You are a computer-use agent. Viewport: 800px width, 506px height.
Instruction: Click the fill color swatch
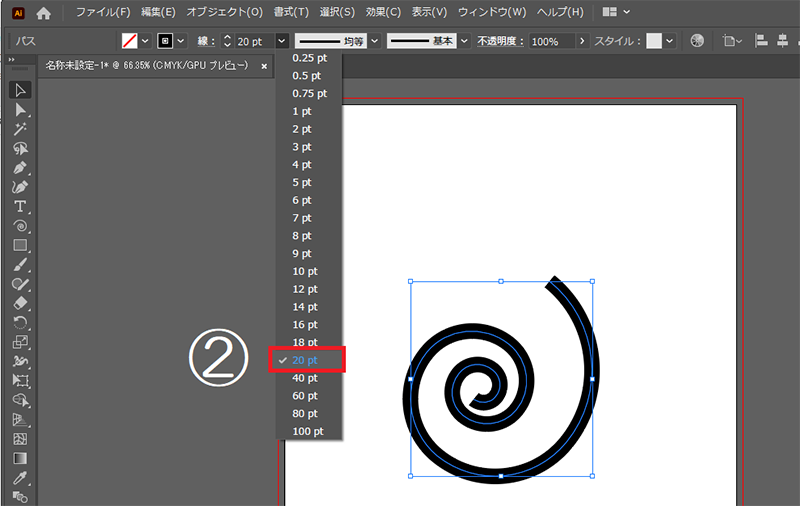point(129,41)
